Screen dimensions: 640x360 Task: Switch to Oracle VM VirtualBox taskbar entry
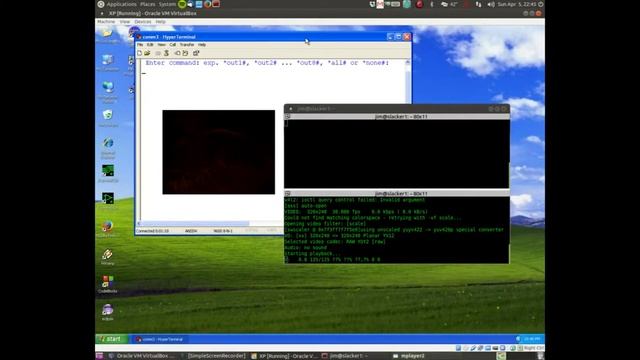(140, 356)
